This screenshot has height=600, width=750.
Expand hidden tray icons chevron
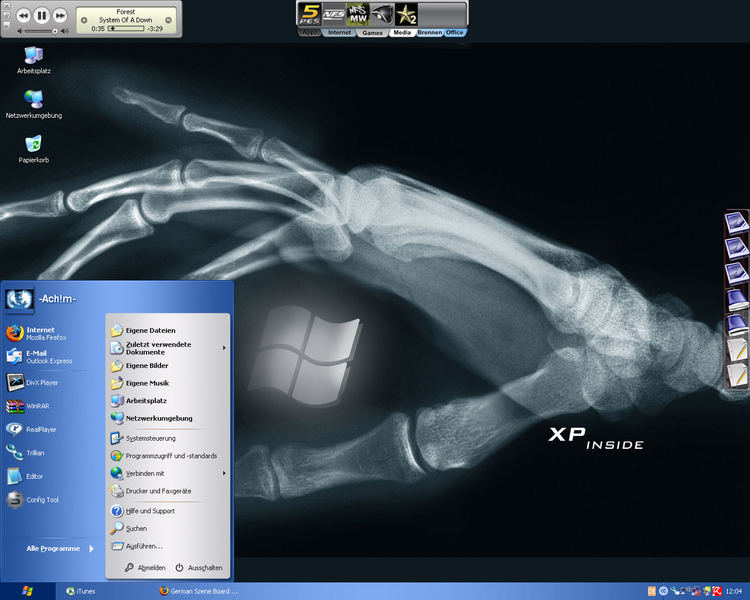coord(663,591)
